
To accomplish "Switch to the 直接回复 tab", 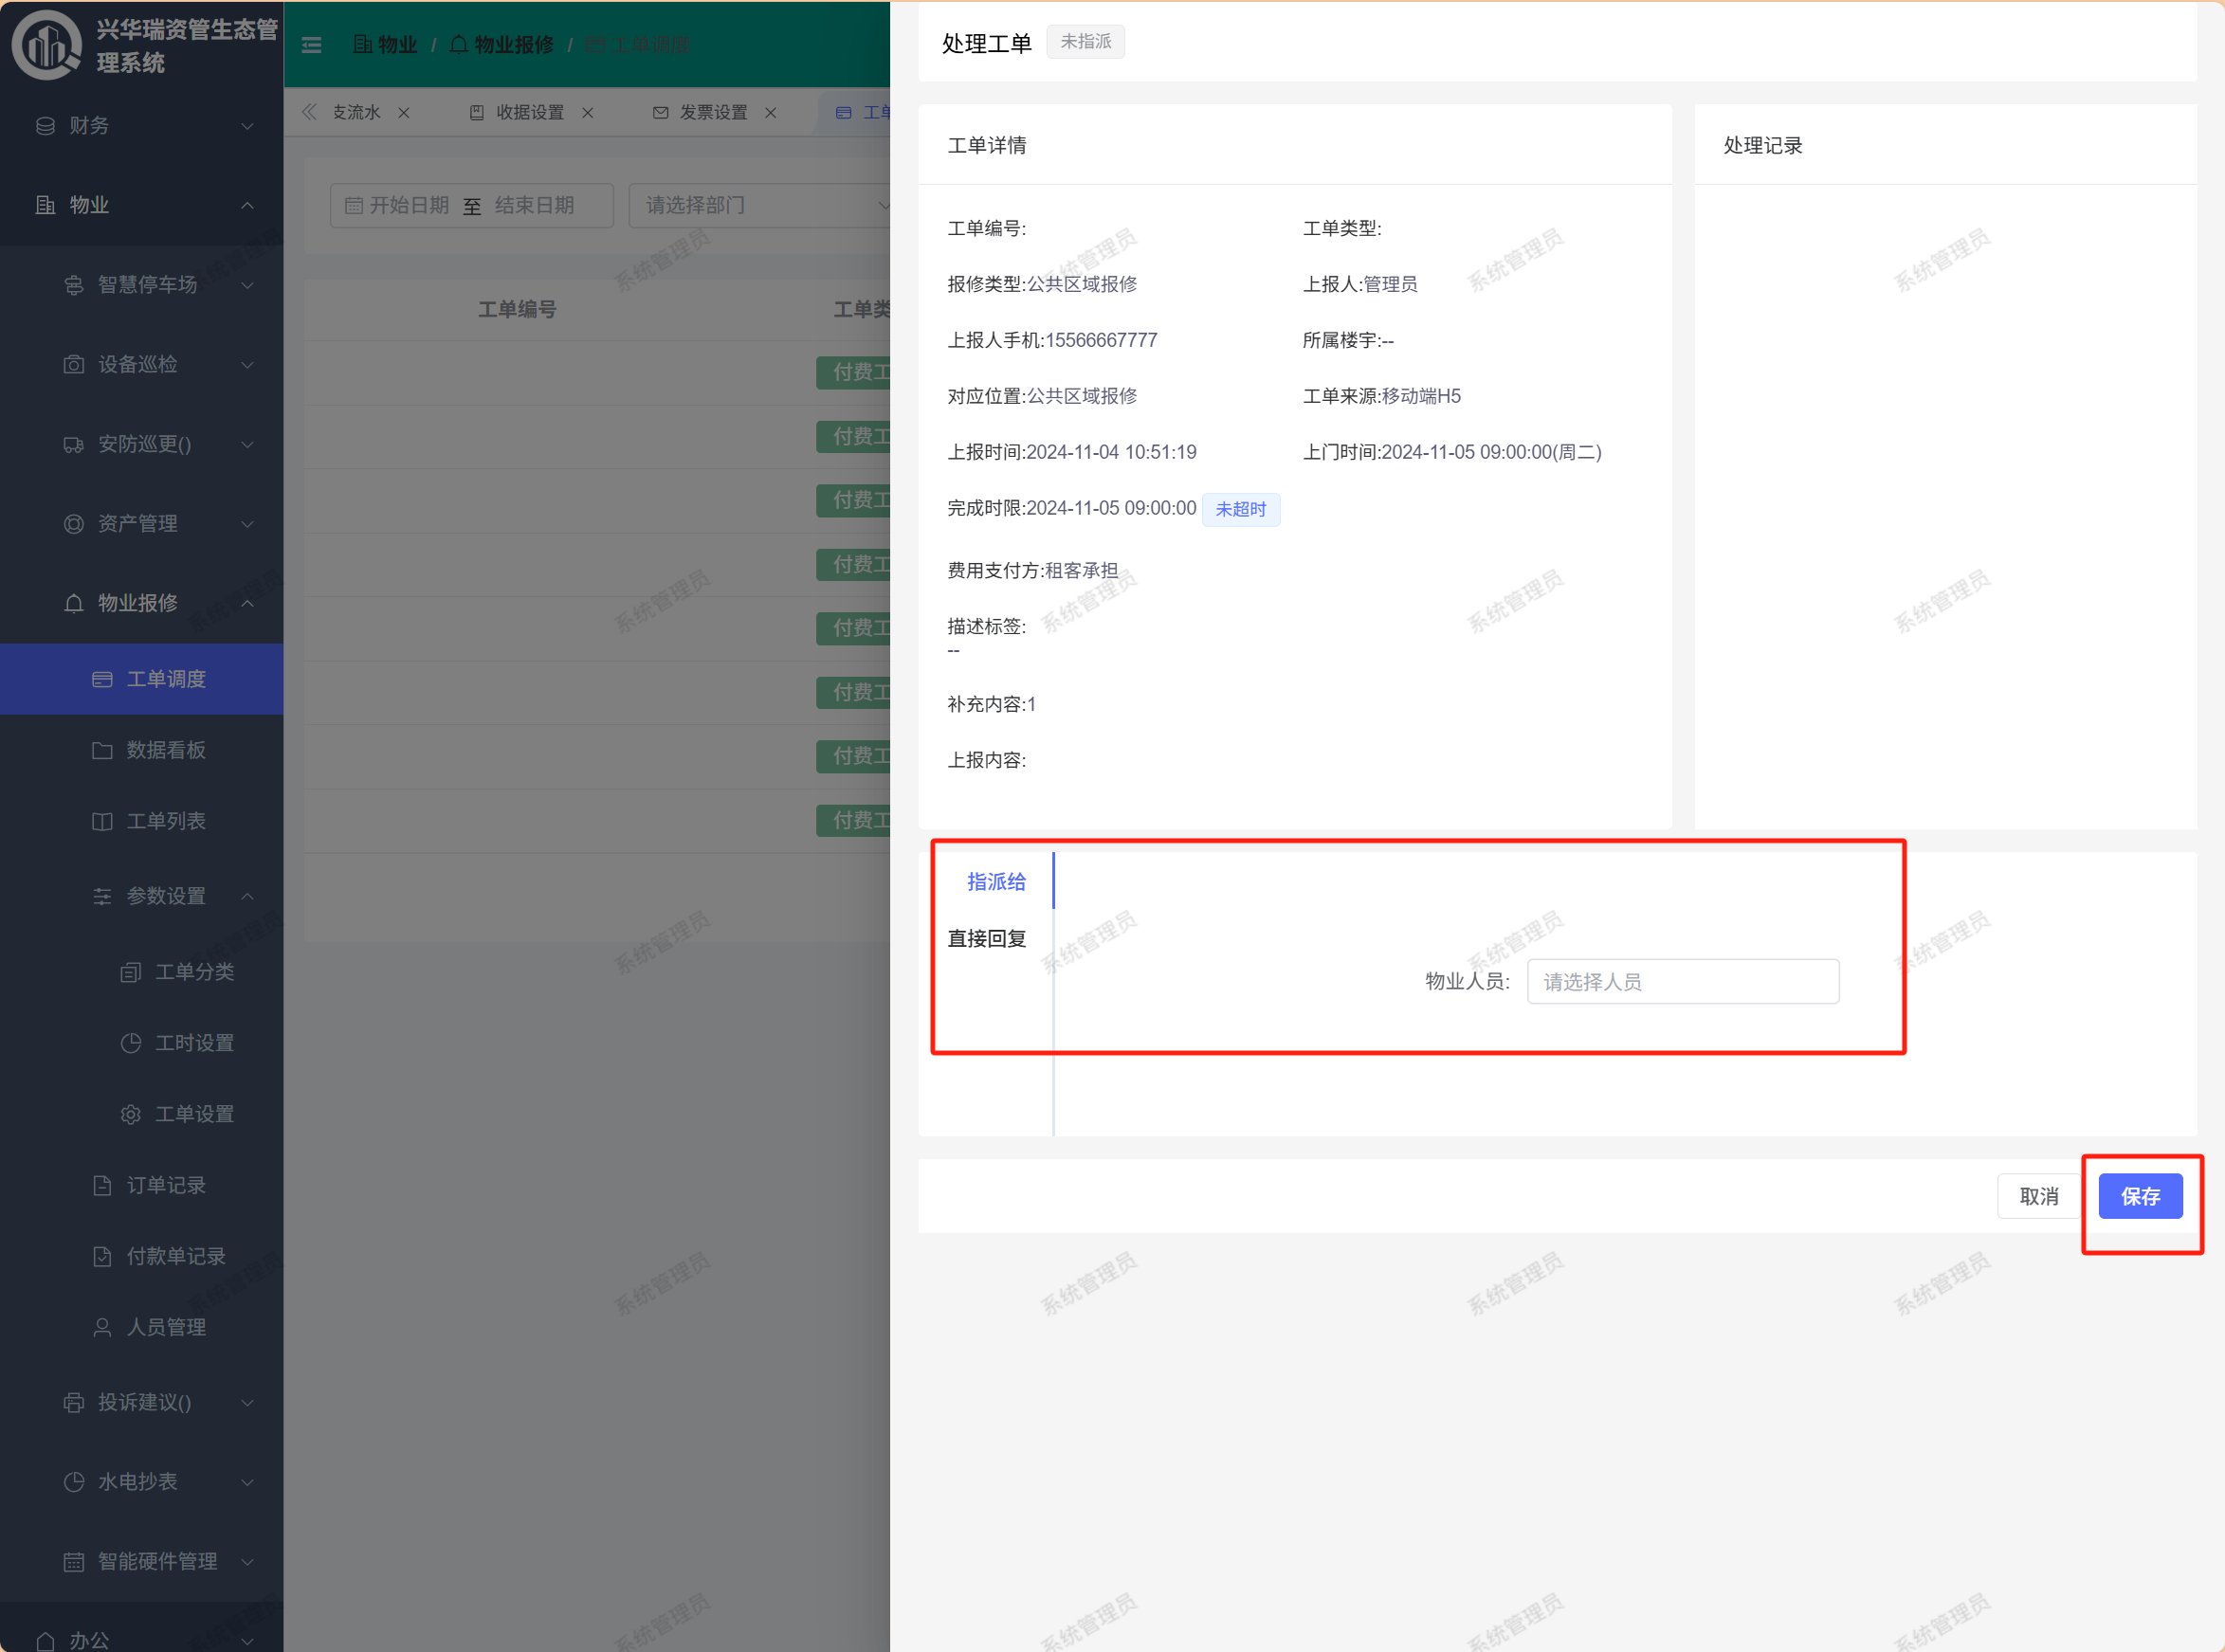I will 987,938.
